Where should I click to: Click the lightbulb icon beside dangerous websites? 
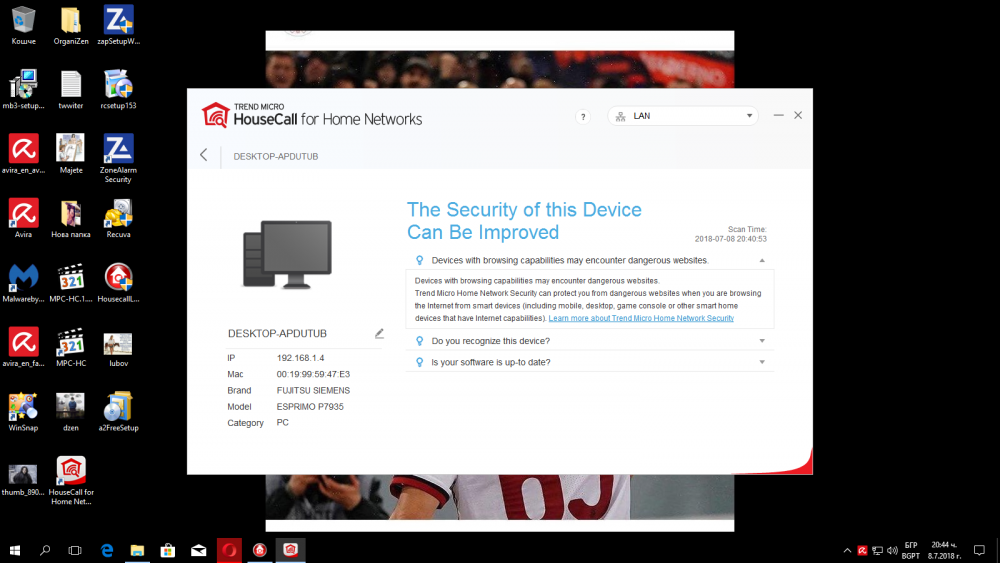click(419, 260)
